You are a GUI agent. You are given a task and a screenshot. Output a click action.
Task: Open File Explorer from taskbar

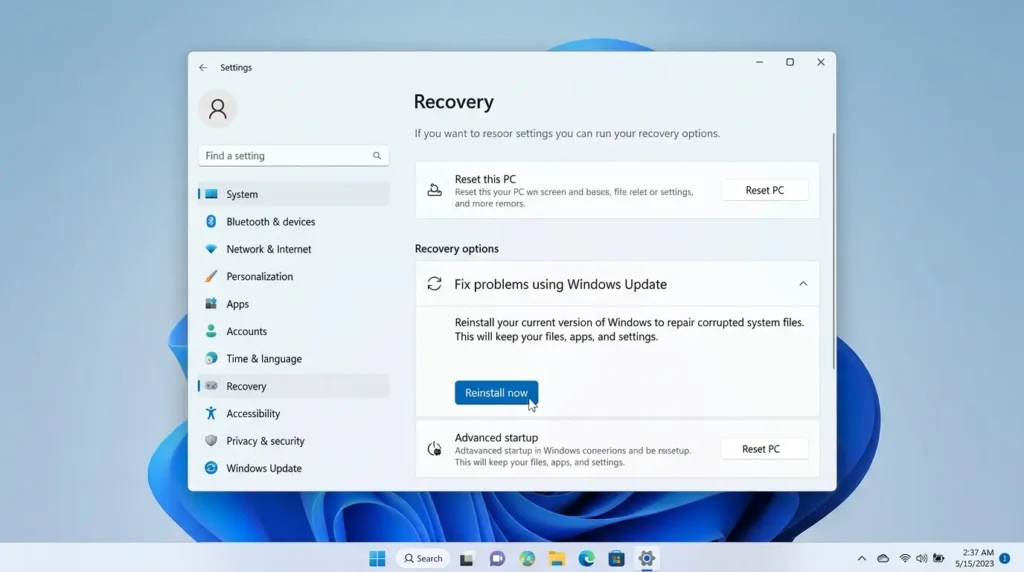point(556,558)
